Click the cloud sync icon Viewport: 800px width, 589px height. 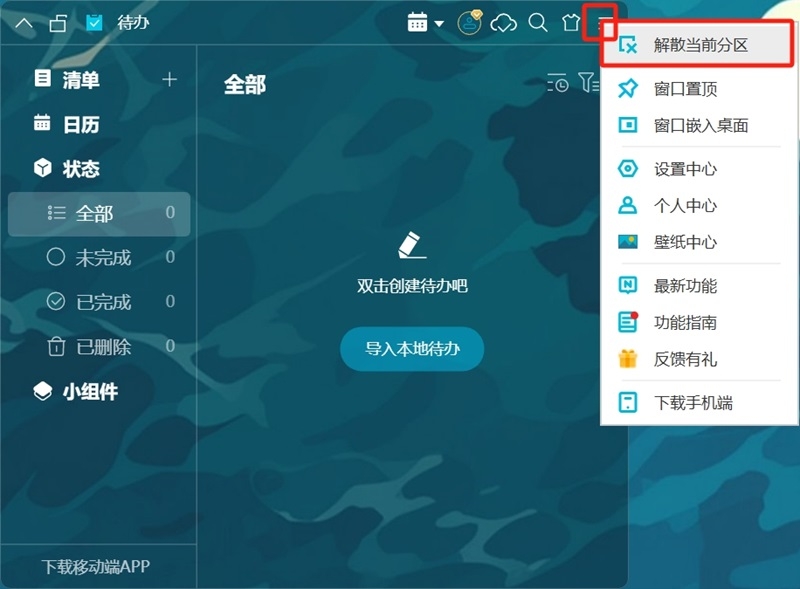pos(503,24)
